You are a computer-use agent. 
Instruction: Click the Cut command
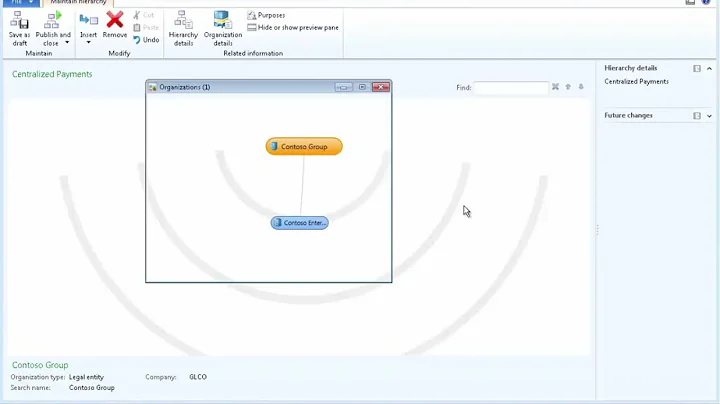click(143, 15)
